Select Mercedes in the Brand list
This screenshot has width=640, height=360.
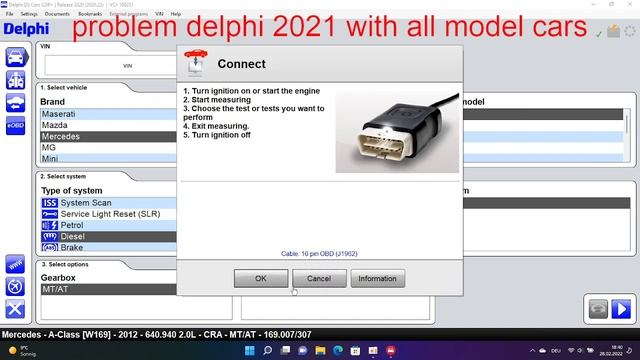109,136
